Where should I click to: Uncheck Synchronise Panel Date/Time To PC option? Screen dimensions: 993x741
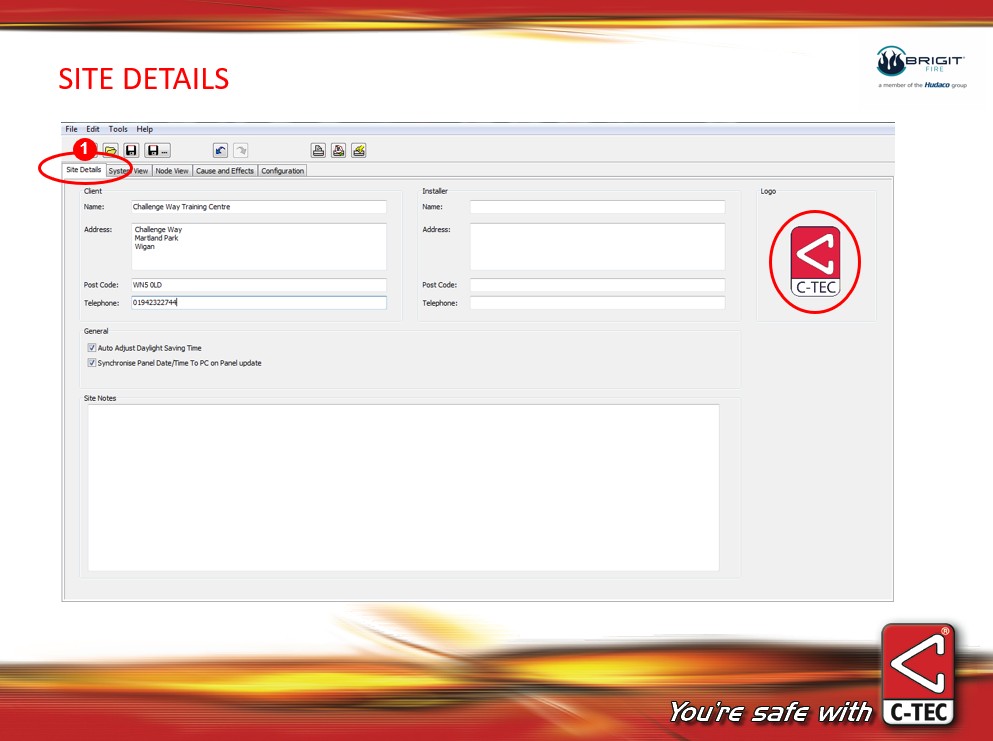pos(92,363)
